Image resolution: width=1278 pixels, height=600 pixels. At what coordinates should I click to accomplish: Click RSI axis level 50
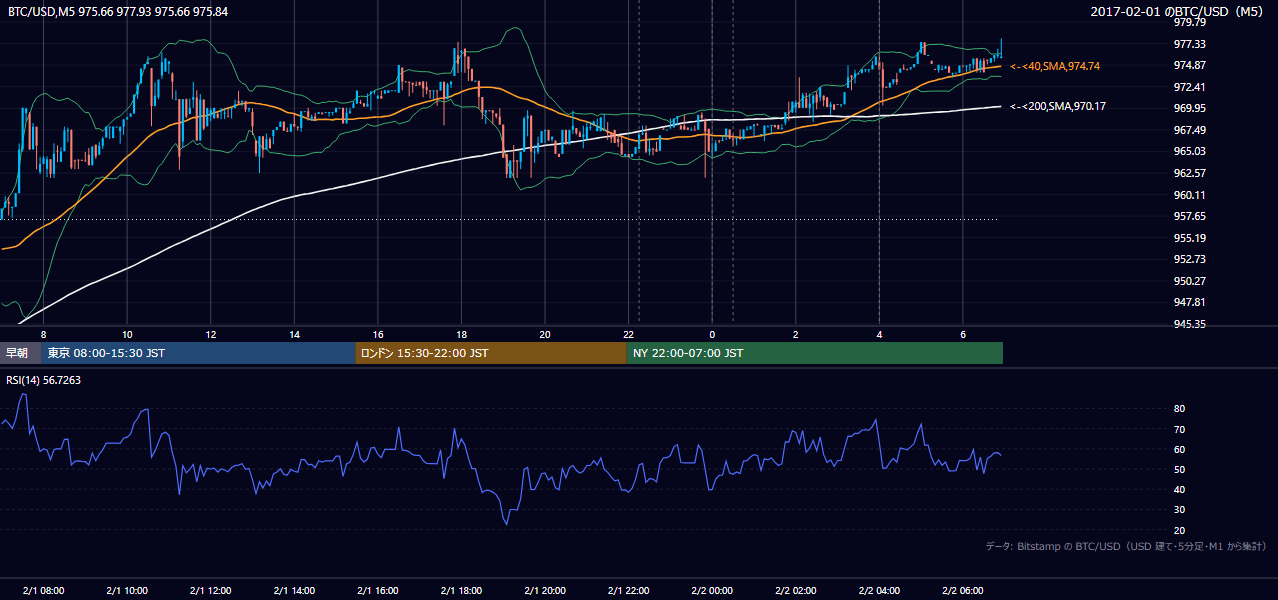(1179, 469)
